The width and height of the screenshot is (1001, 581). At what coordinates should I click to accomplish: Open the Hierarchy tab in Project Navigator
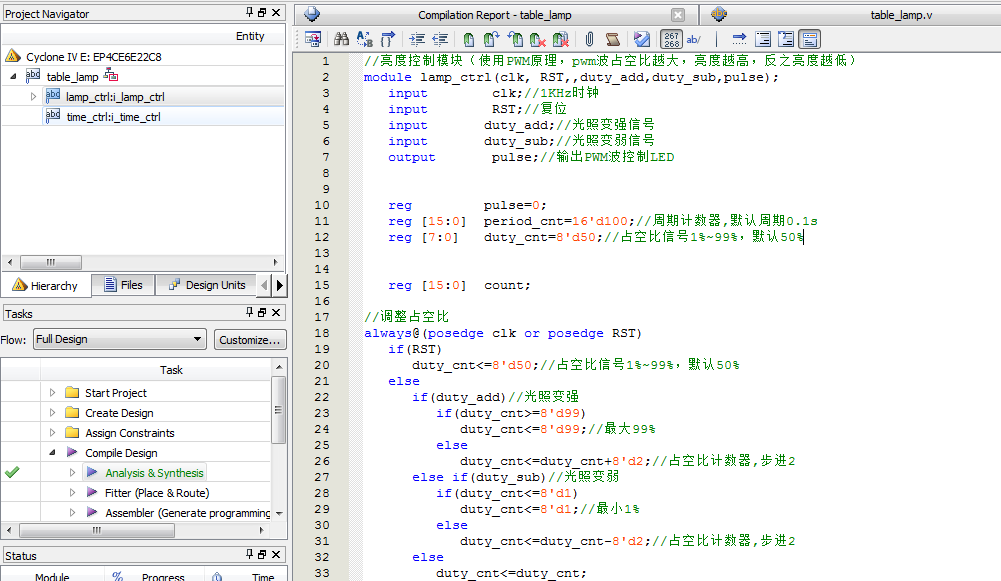coord(46,285)
